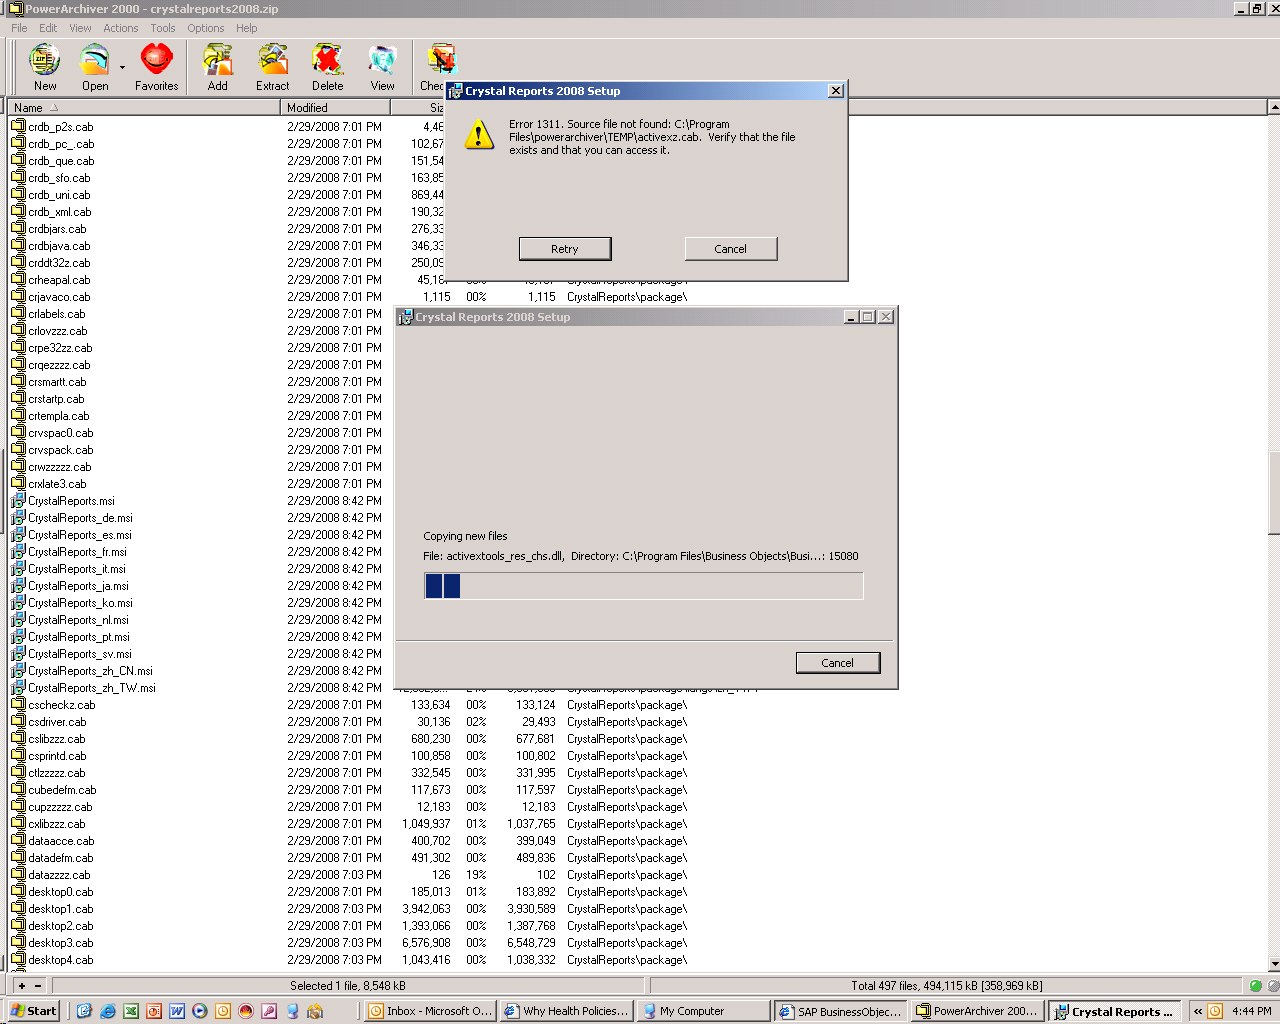Switch to My Computer taskbar button
1280x1024 pixels.
(704, 1011)
